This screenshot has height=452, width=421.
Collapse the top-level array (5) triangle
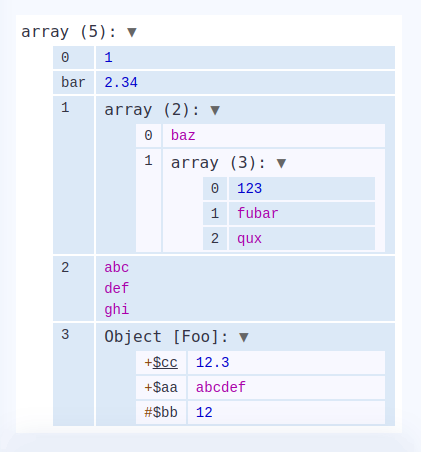tap(132, 32)
